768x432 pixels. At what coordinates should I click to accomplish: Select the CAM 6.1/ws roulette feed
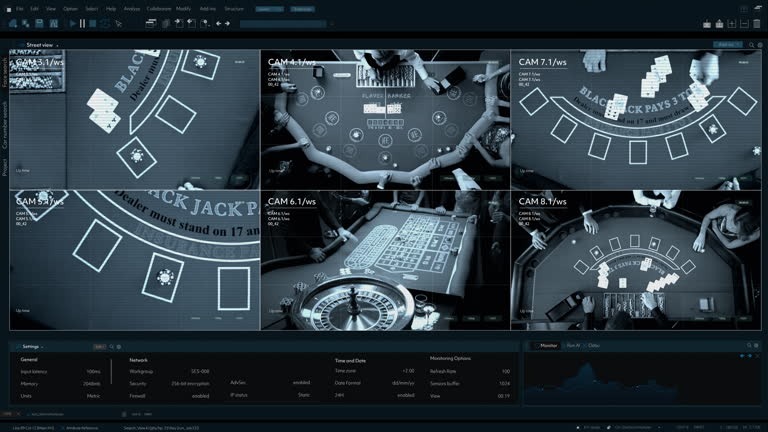(385, 260)
